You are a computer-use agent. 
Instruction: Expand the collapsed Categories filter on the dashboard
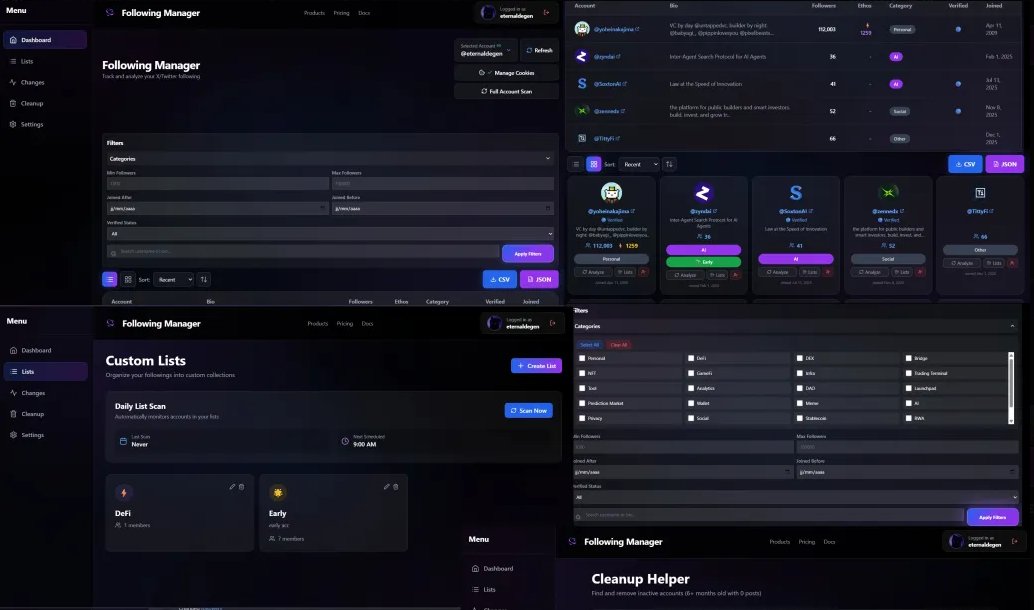[x=330, y=158]
